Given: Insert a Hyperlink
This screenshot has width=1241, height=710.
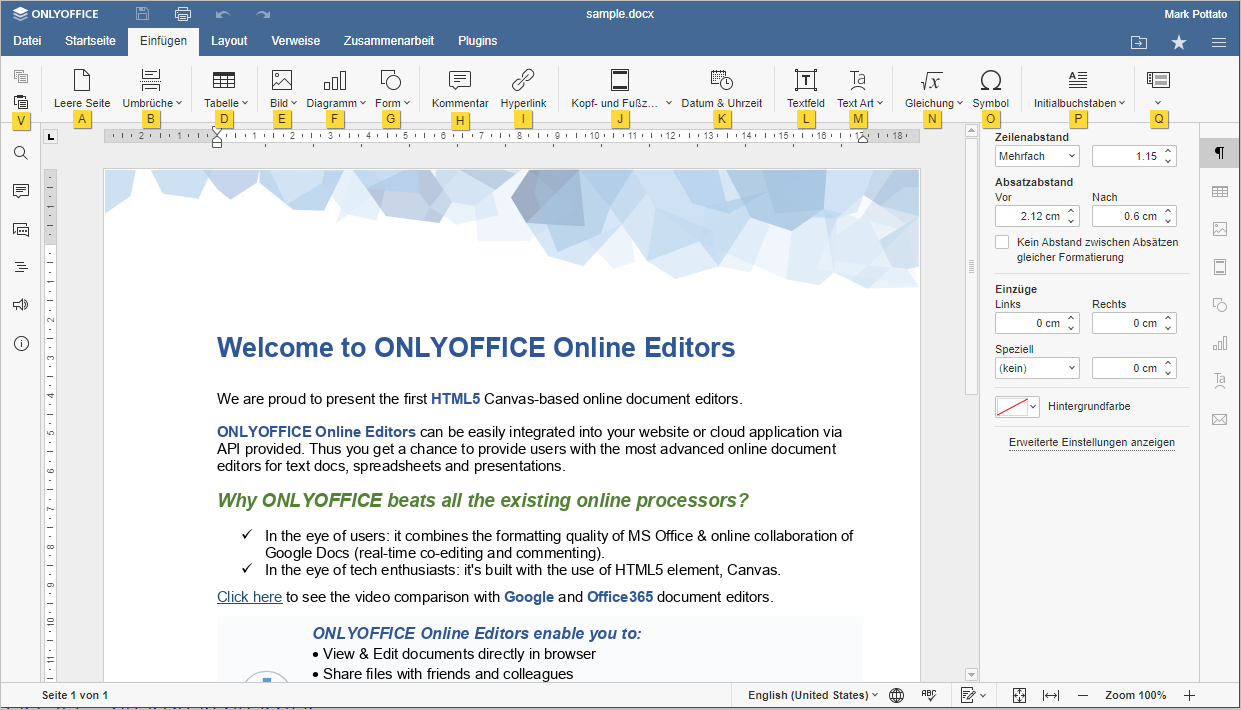Looking at the screenshot, I should pyautogui.click(x=523, y=89).
